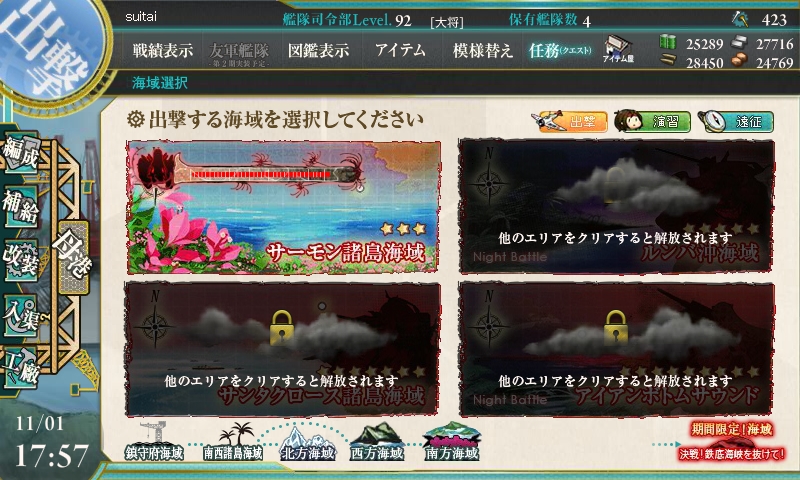The width and height of the screenshot is (800, 480).
Task: Click the red boss gauge bar
Action: tap(260, 175)
